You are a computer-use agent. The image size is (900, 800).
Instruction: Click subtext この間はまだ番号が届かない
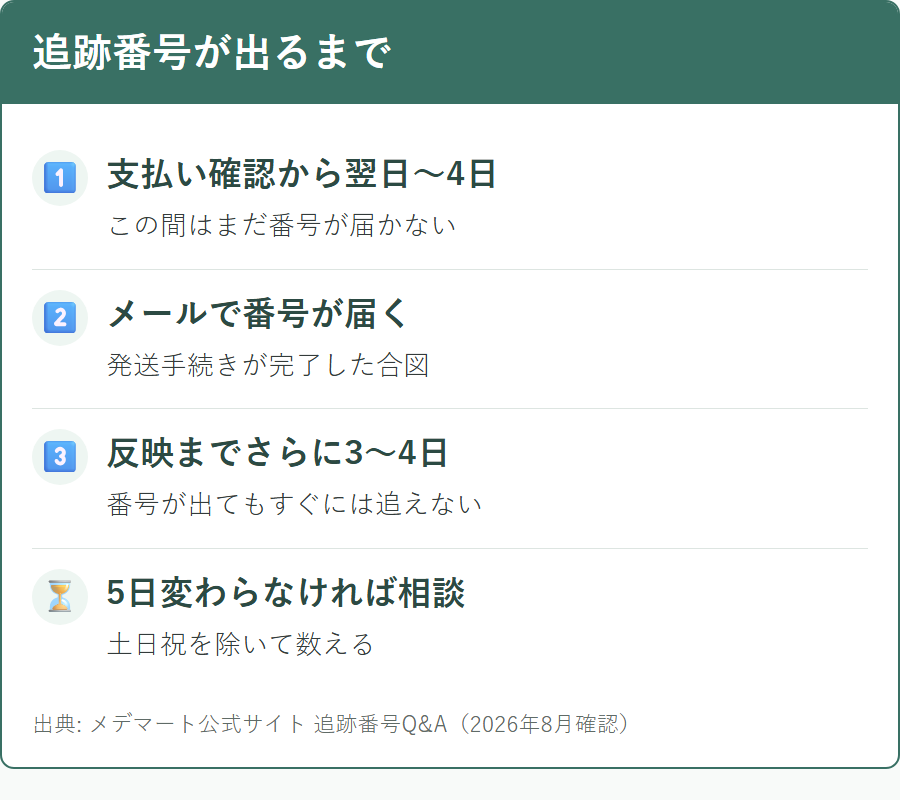click(282, 225)
